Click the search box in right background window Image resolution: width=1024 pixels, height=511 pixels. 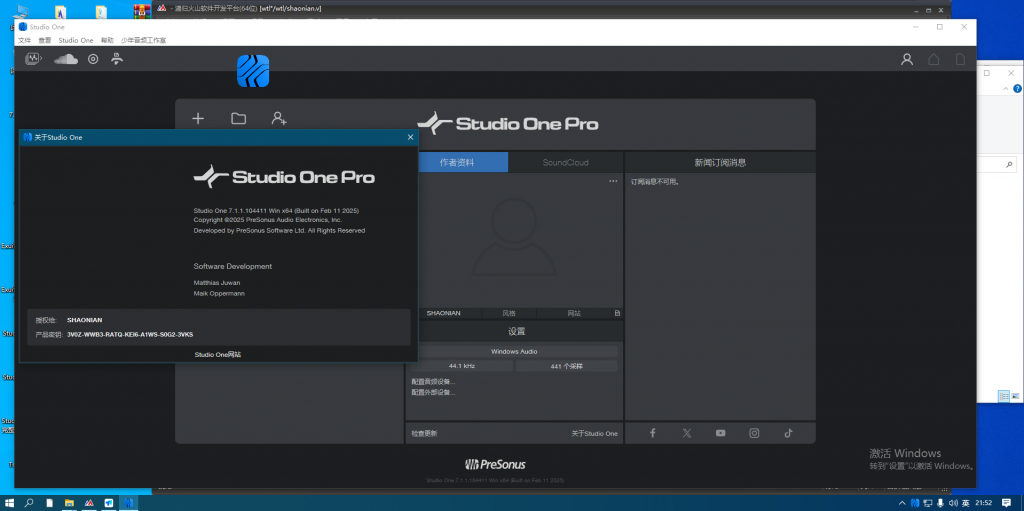click(x=997, y=164)
